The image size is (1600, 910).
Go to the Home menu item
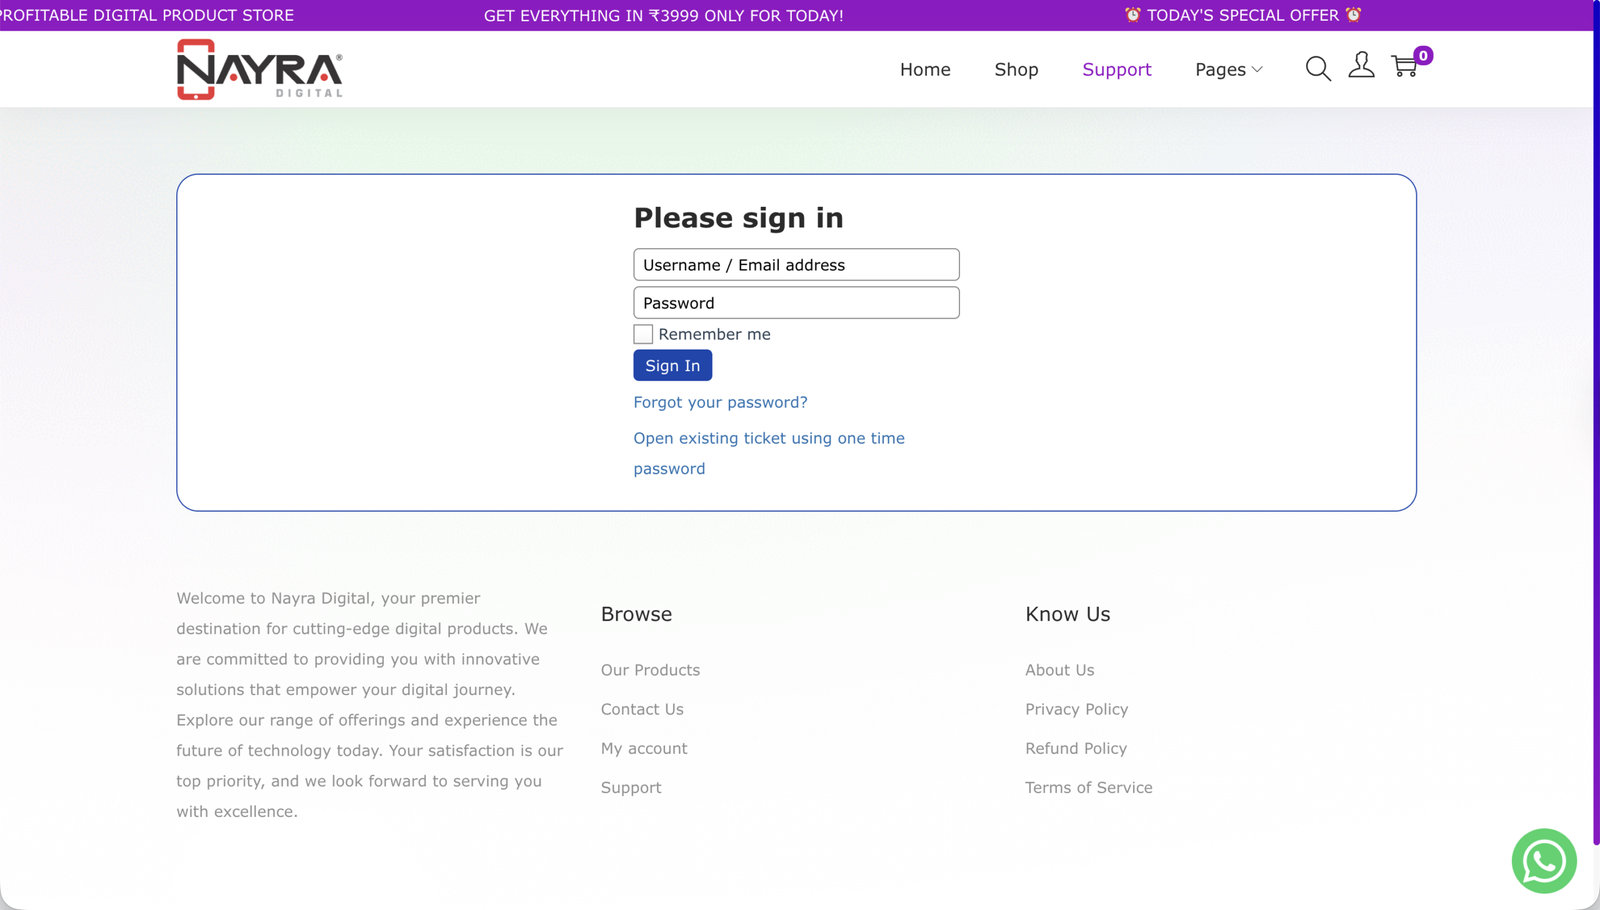[x=925, y=69]
